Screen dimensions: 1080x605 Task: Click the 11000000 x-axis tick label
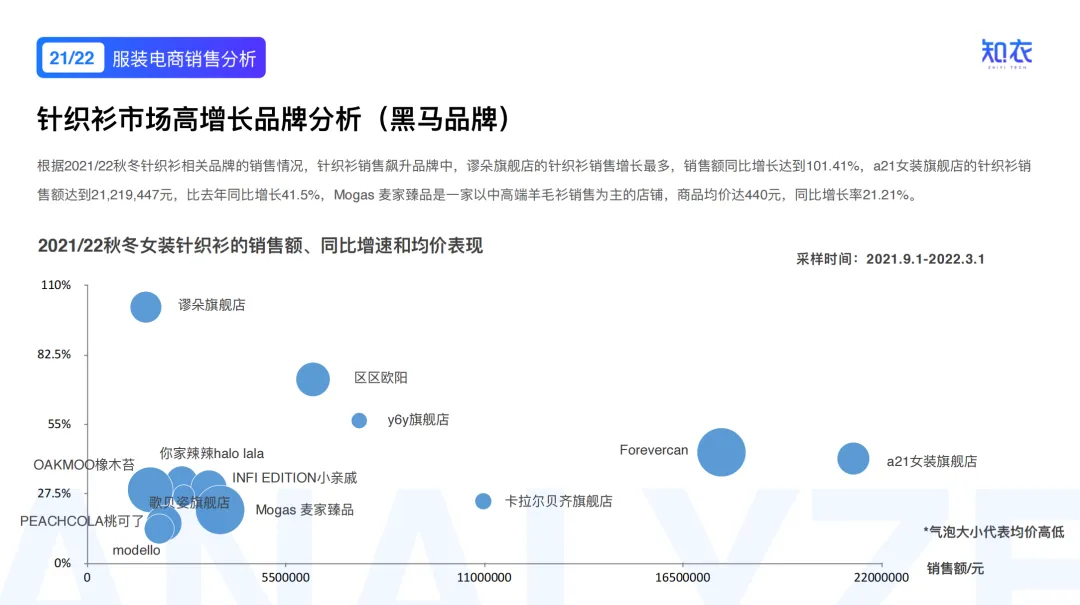[x=484, y=577]
